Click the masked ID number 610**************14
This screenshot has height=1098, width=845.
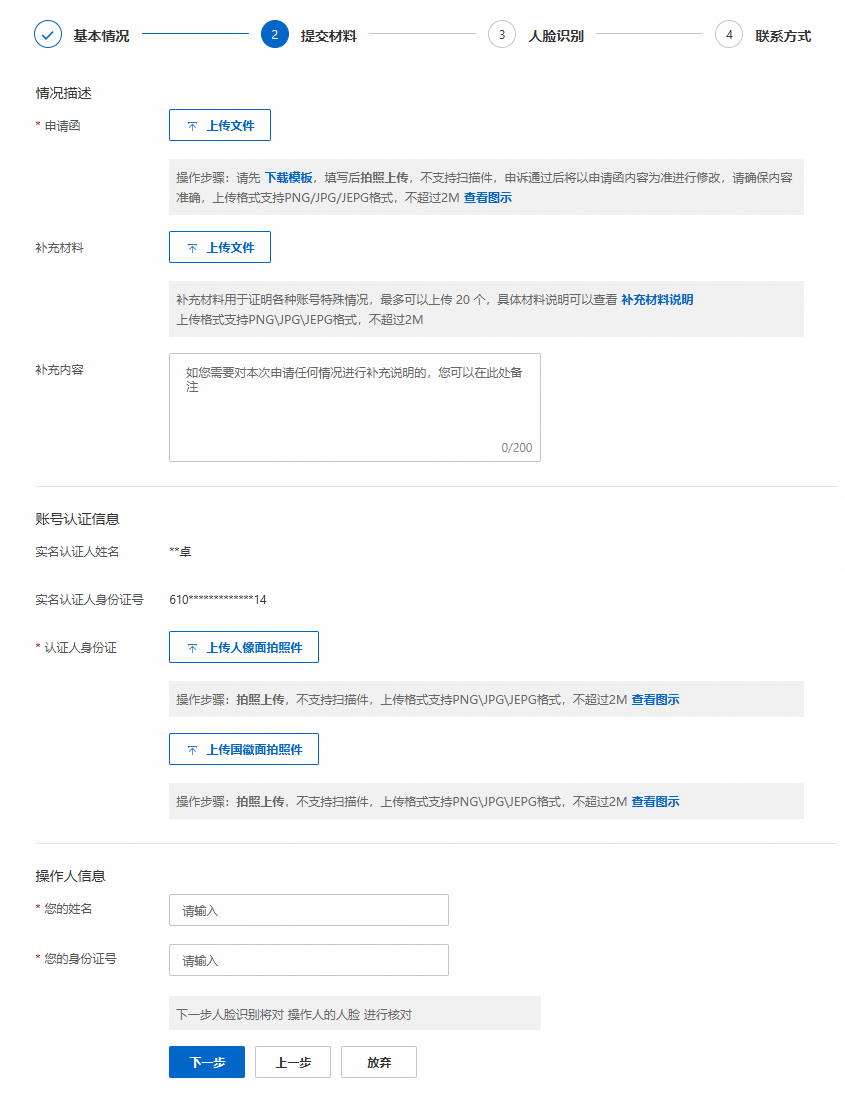pyautogui.click(x=218, y=599)
